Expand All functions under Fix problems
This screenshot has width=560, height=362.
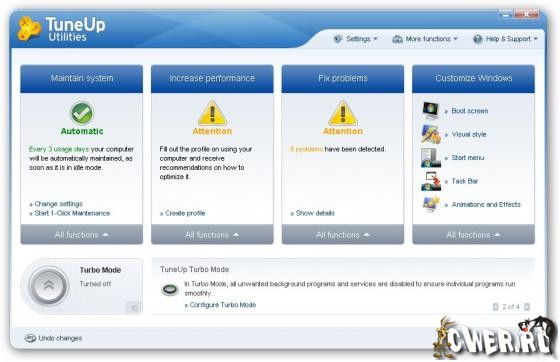(x=342, y=235)
